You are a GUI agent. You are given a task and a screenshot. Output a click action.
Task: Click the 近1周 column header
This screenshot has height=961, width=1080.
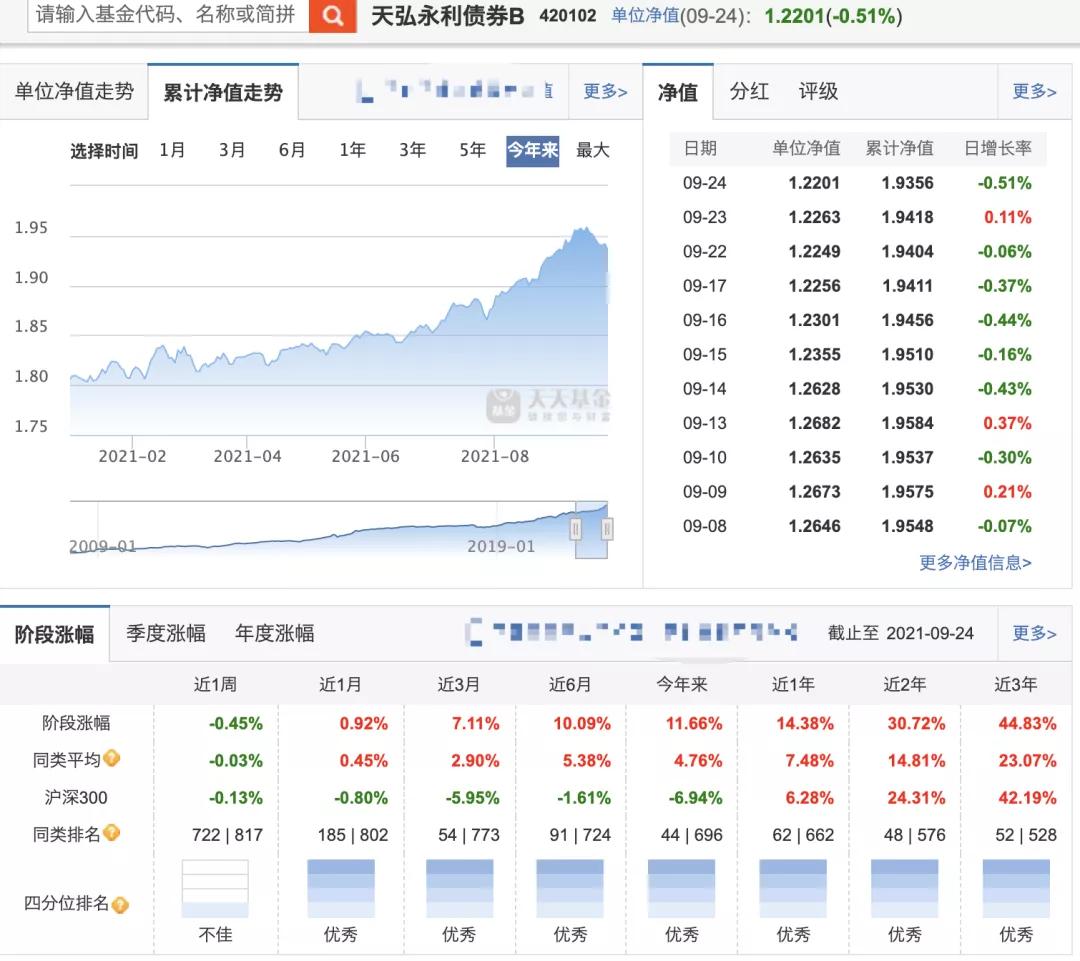[x=215, y=684]
